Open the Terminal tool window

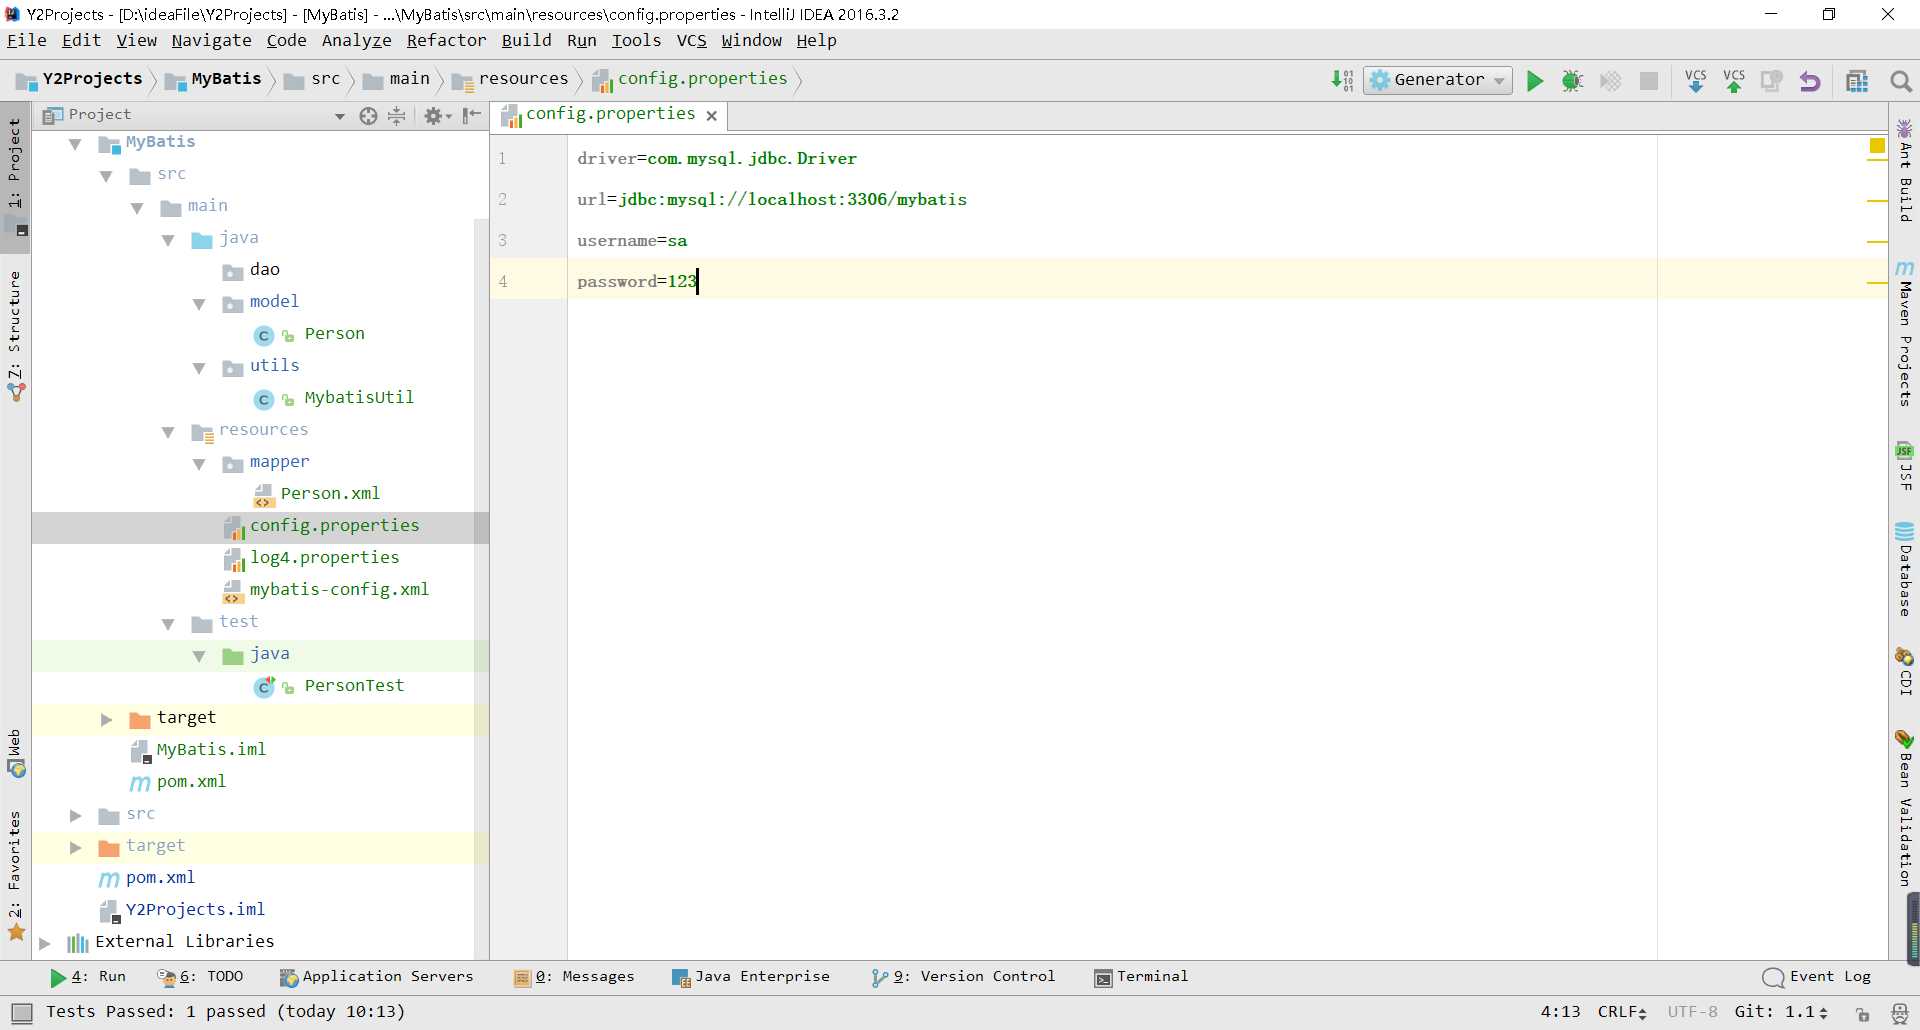[x=1141, y=977]
